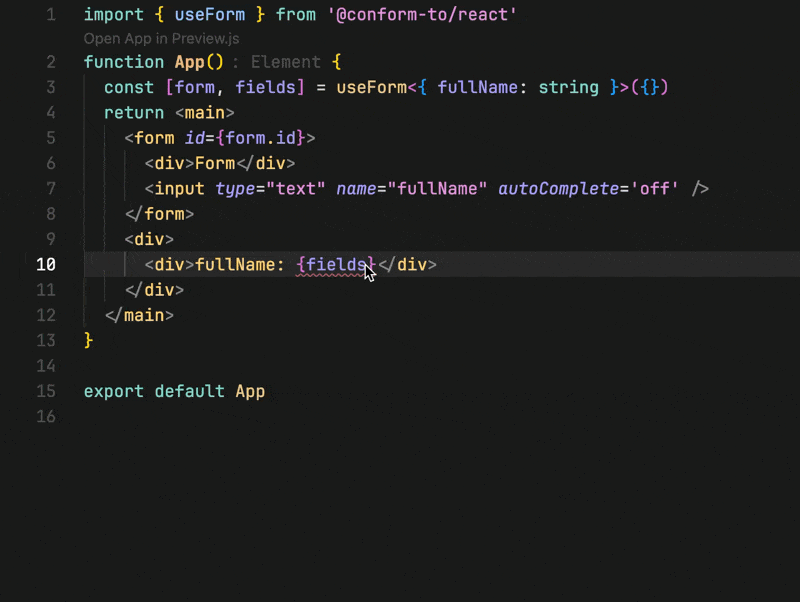Click the 'return' keyword on line 4
Screen dimensions: 800x602
click(x=134, y=113)
